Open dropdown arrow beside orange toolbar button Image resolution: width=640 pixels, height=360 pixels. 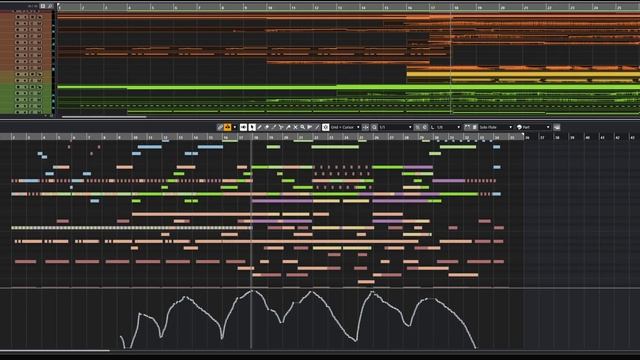235,127
